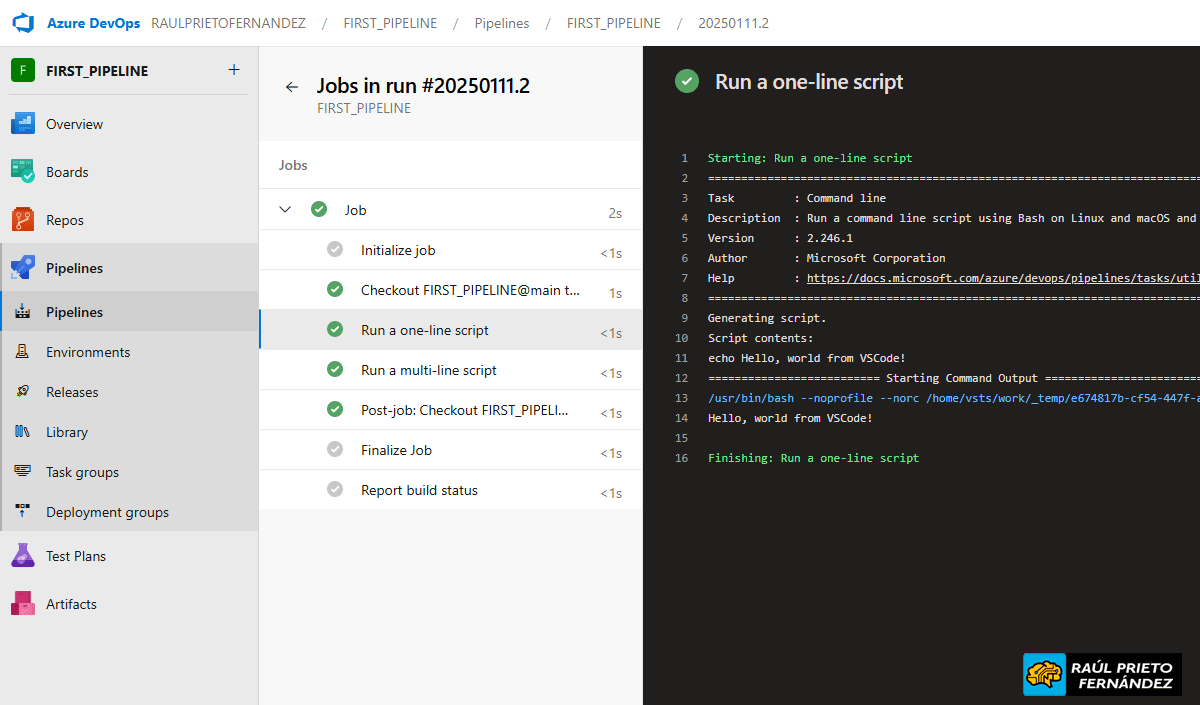Go to the Repos section icon
Viewport: 1200px width, 705px height.
click(23, 220)
